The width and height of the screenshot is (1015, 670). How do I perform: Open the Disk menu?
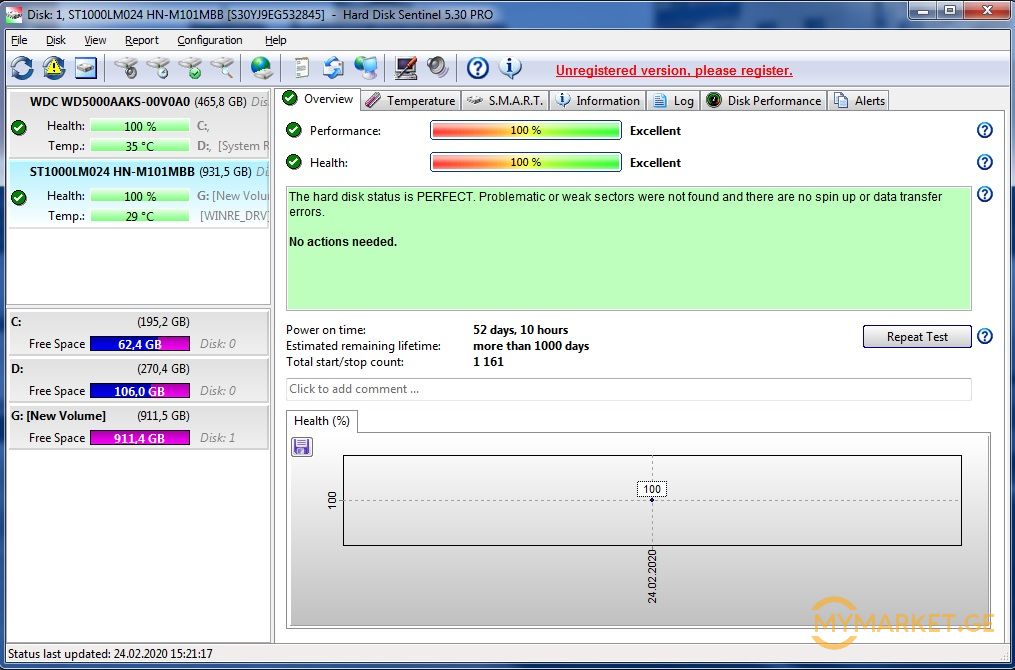pos(56,40)
